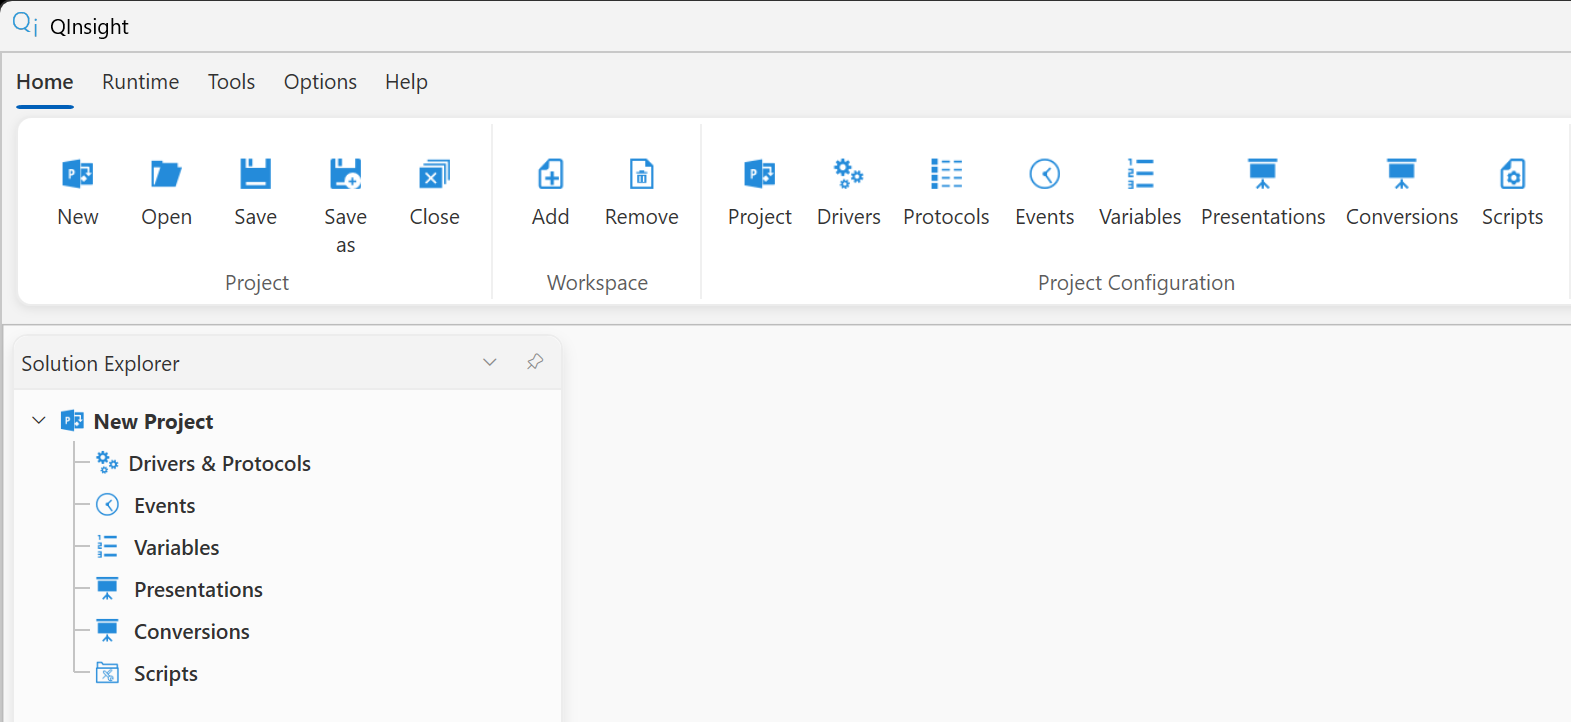
Task: Click the Add workspace icon
Action: (551, 175)
